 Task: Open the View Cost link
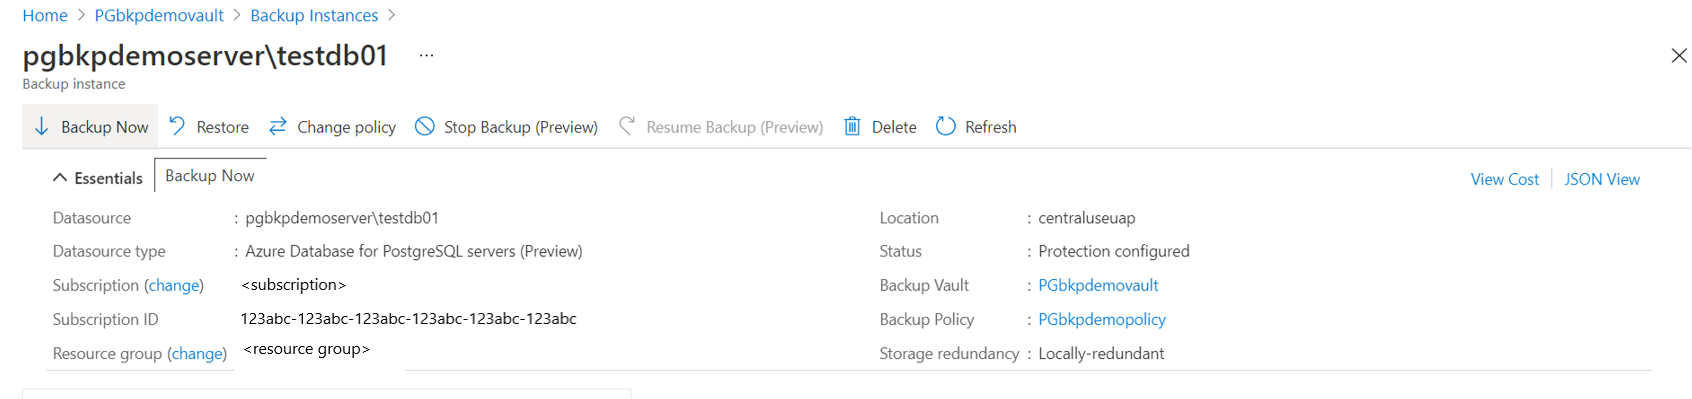(1504, 179)
